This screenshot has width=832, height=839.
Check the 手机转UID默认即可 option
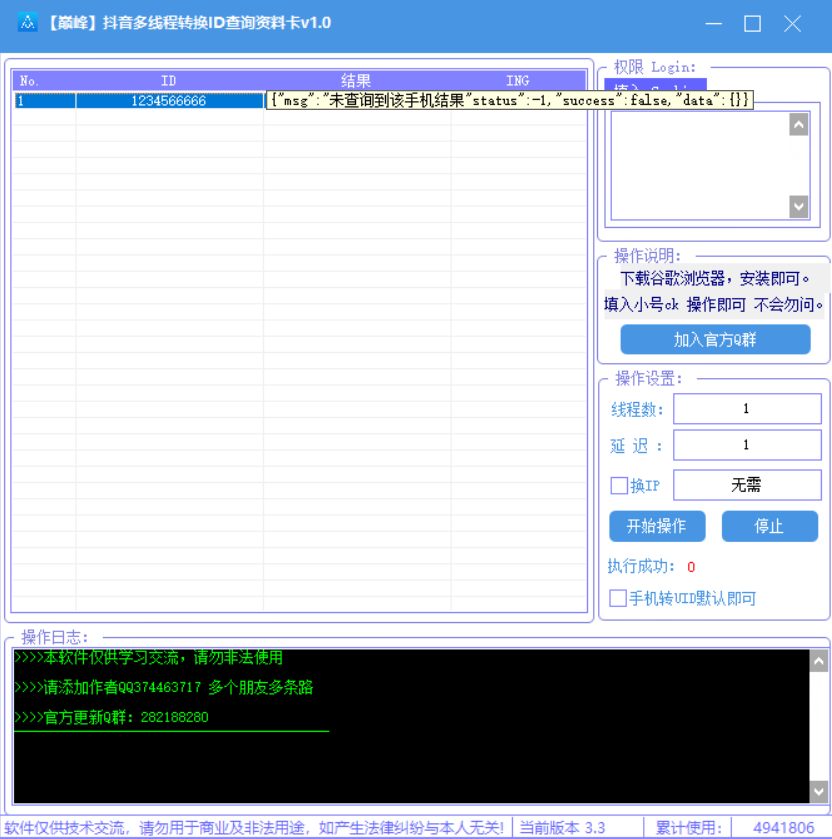point(619,598)
